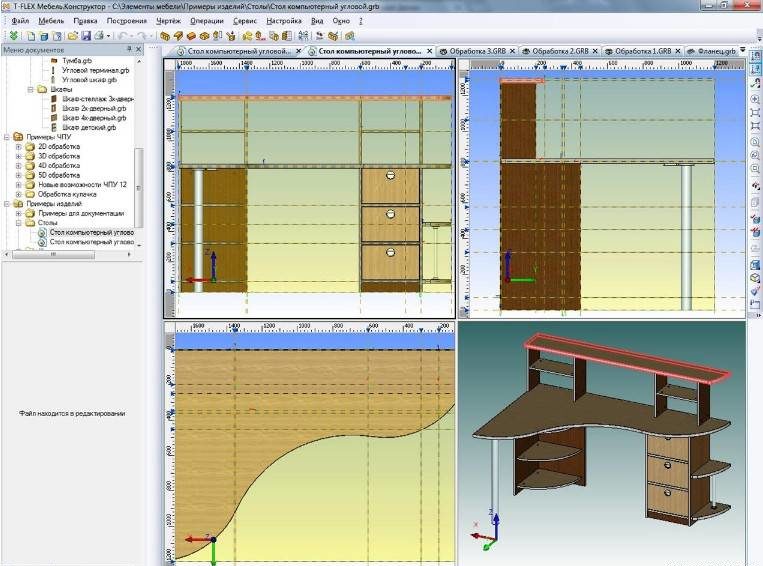Select Шкаф 2х-дверный.grb file
The image size is (763, 566).
tap(94, 109)
